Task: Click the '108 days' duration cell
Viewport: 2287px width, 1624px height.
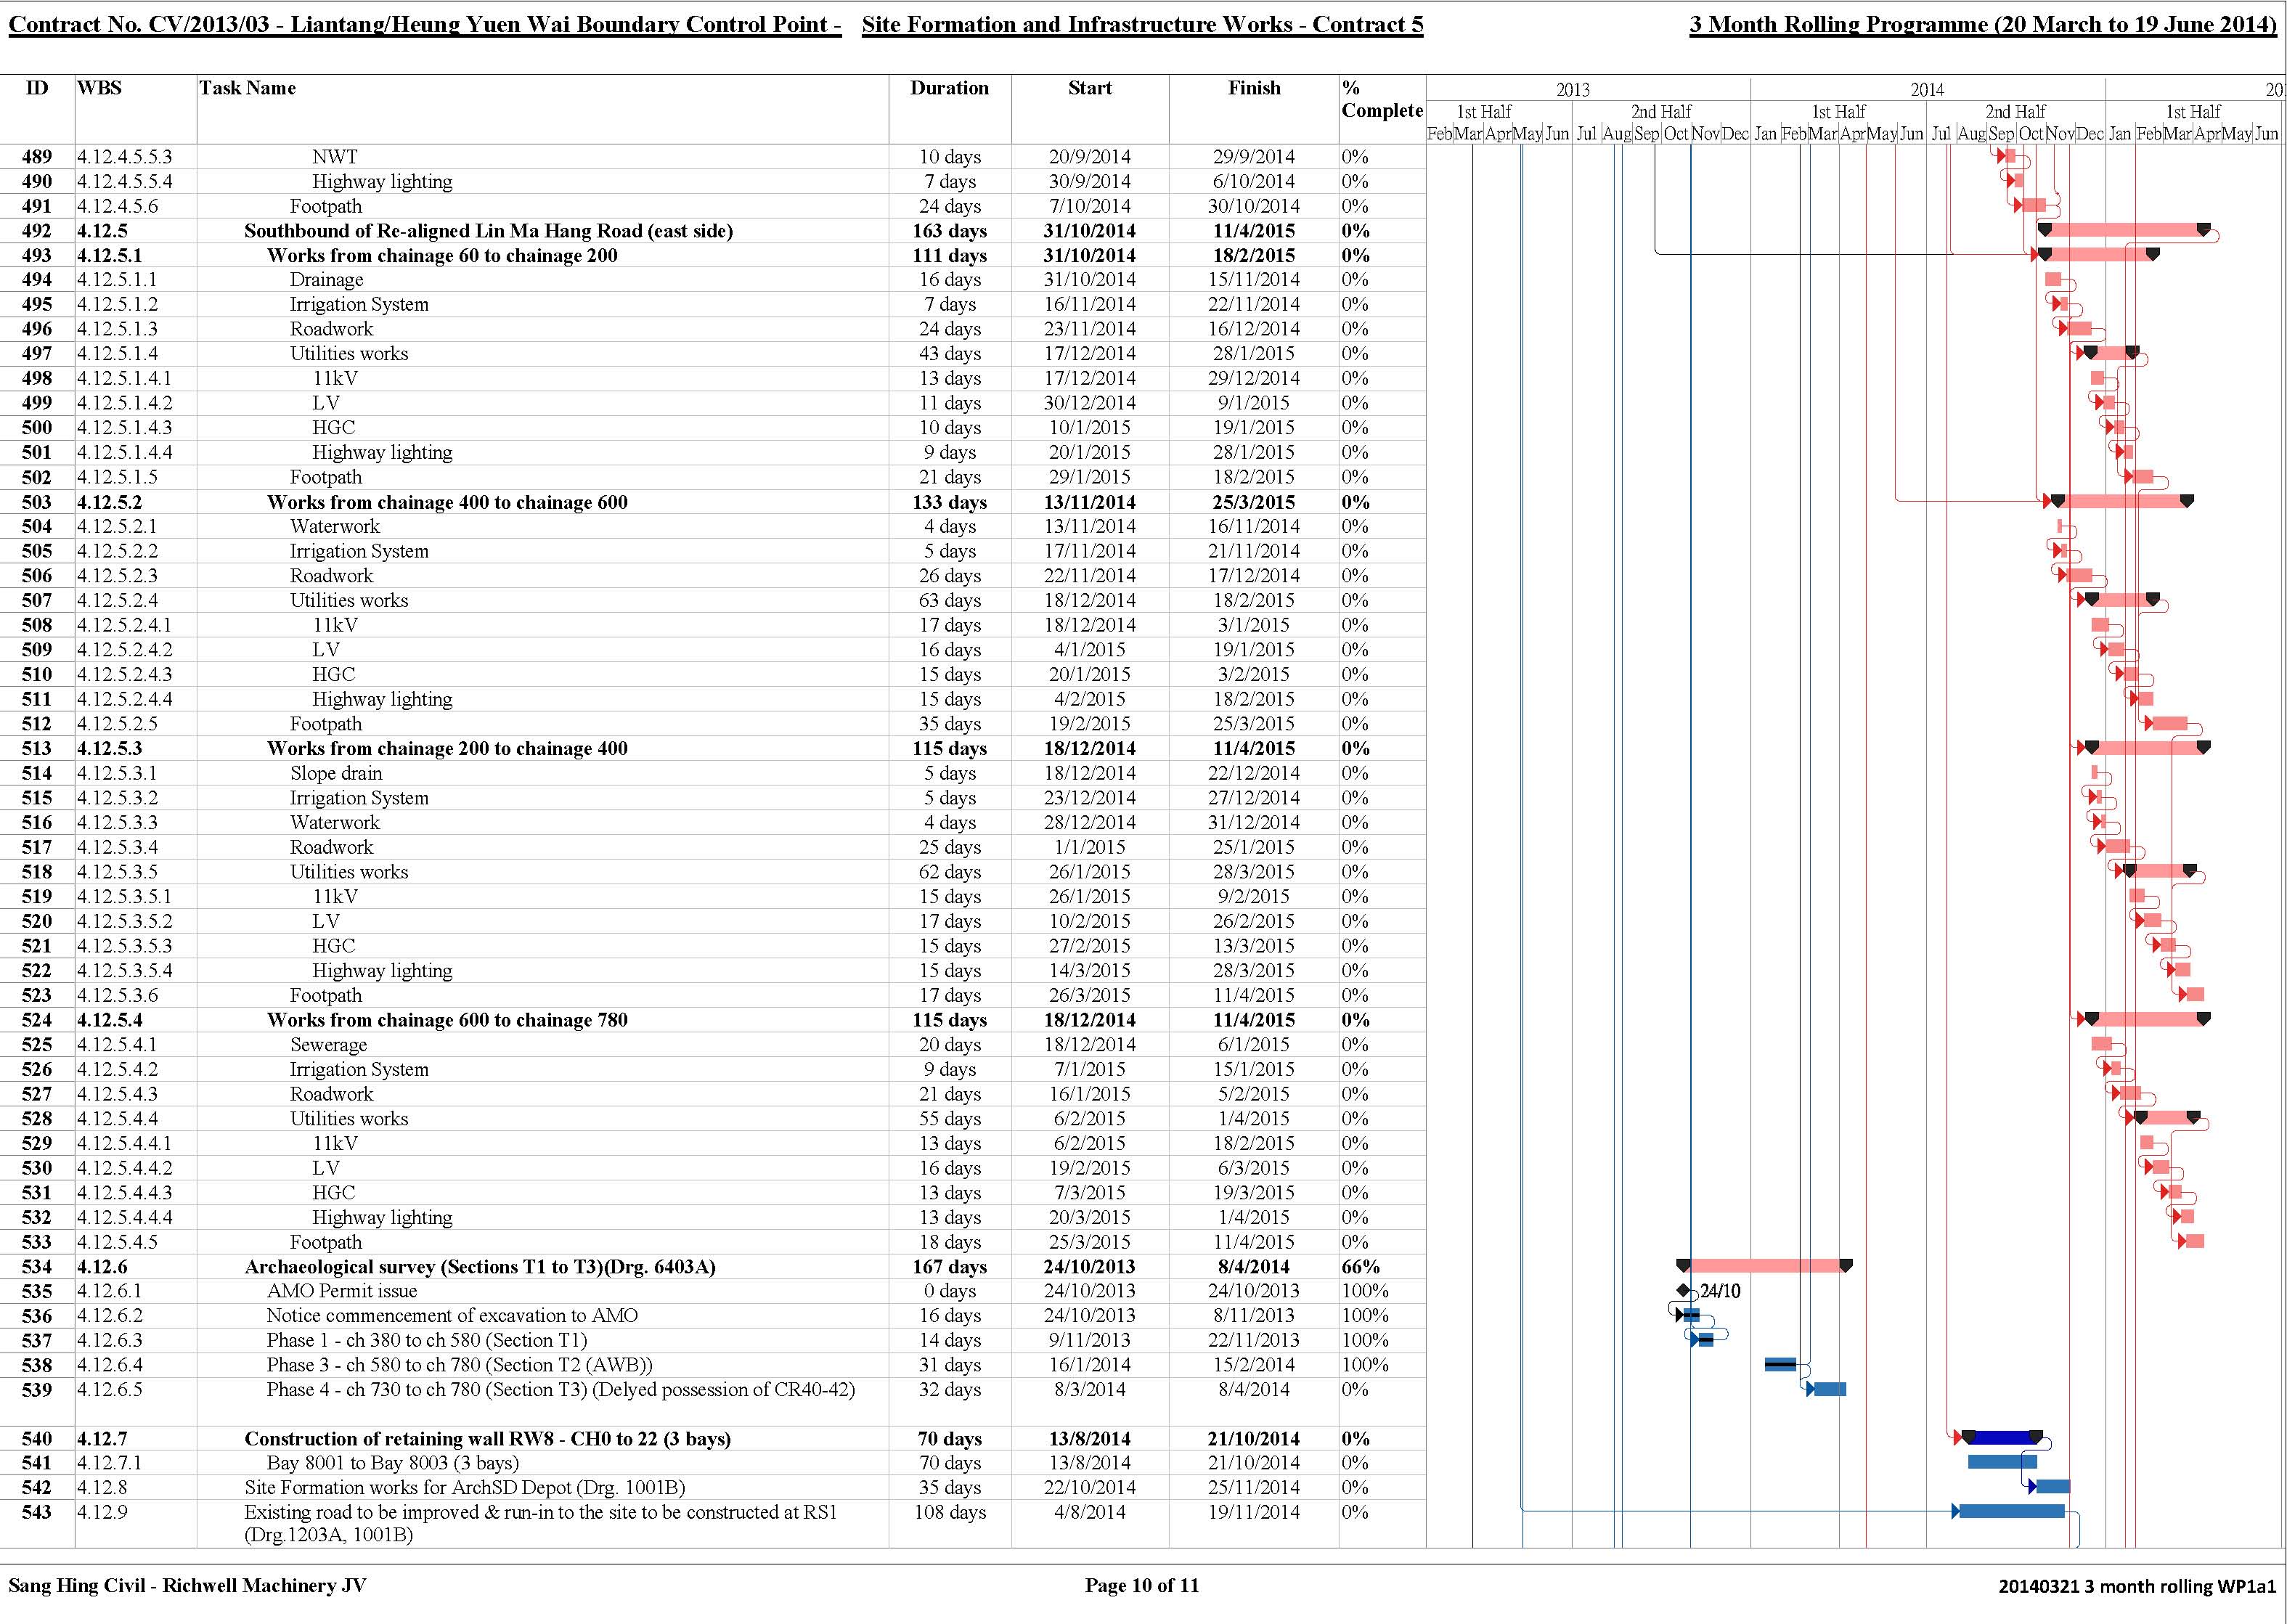Action: click(950, 1512)
